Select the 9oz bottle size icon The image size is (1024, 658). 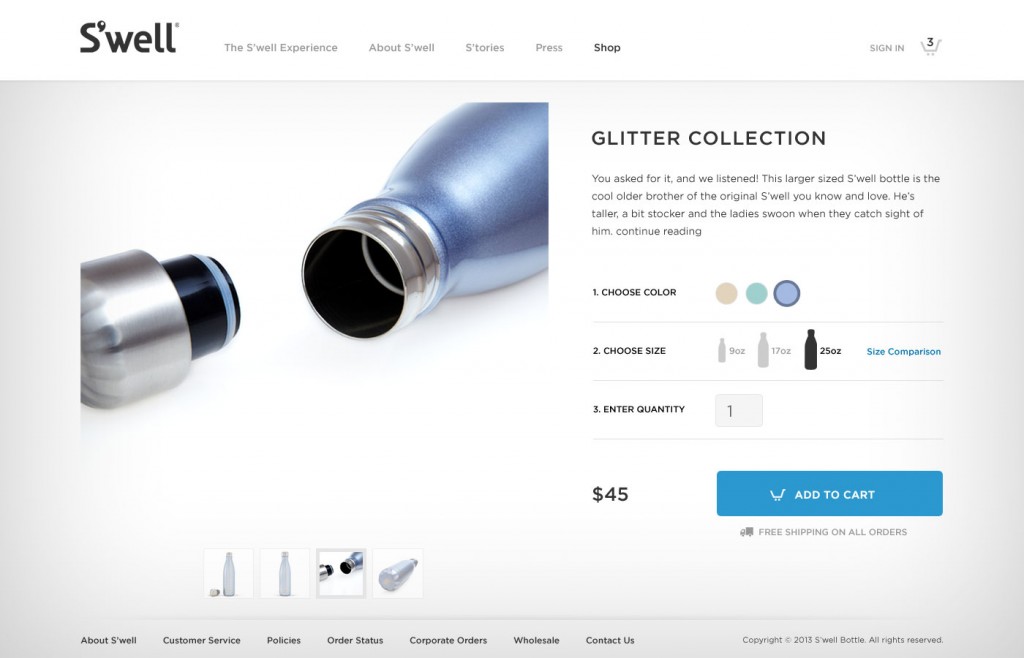tap(722, 351)
